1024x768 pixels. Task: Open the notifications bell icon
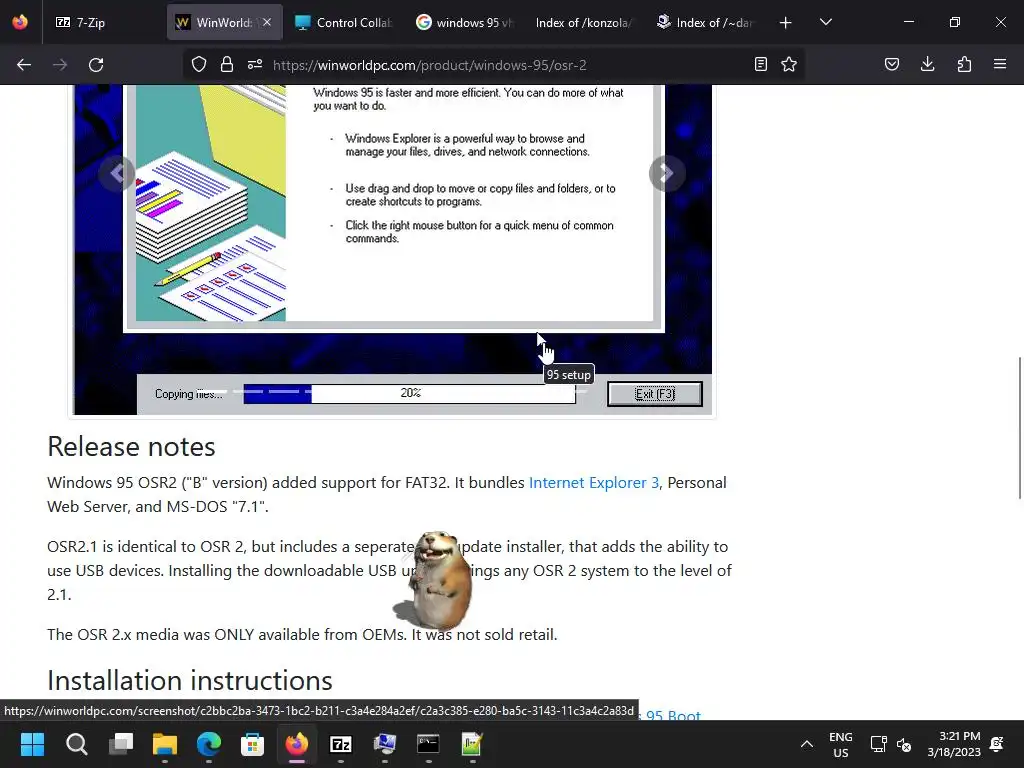pos(997,744)
